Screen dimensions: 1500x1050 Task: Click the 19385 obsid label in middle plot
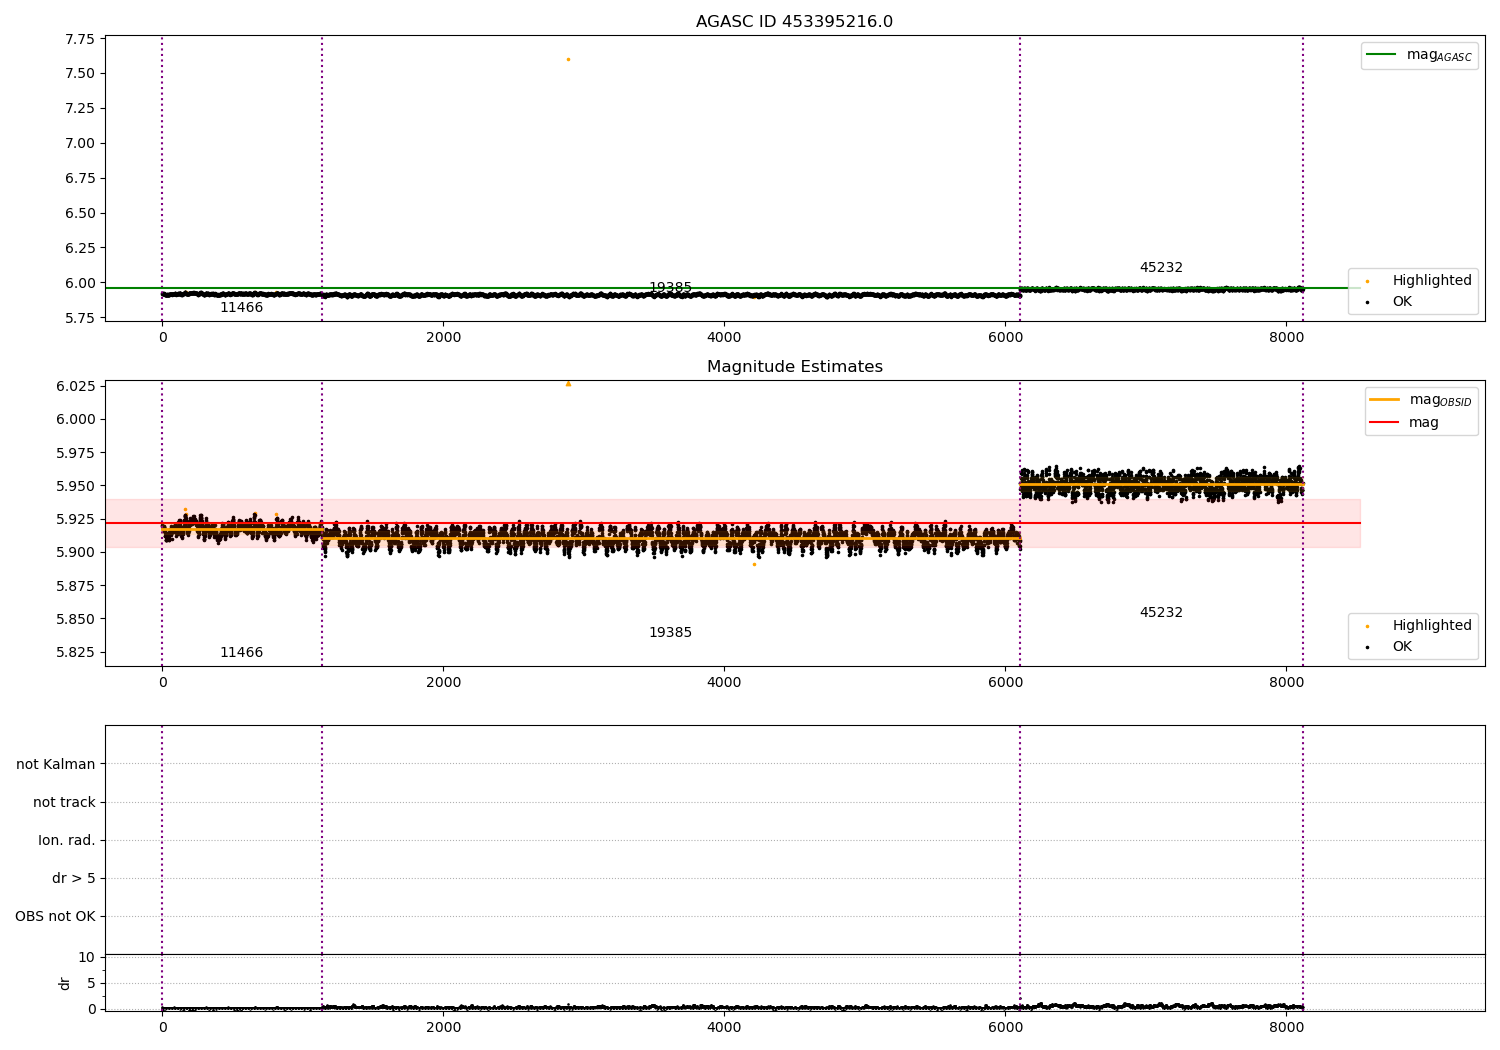coord(670,633)
